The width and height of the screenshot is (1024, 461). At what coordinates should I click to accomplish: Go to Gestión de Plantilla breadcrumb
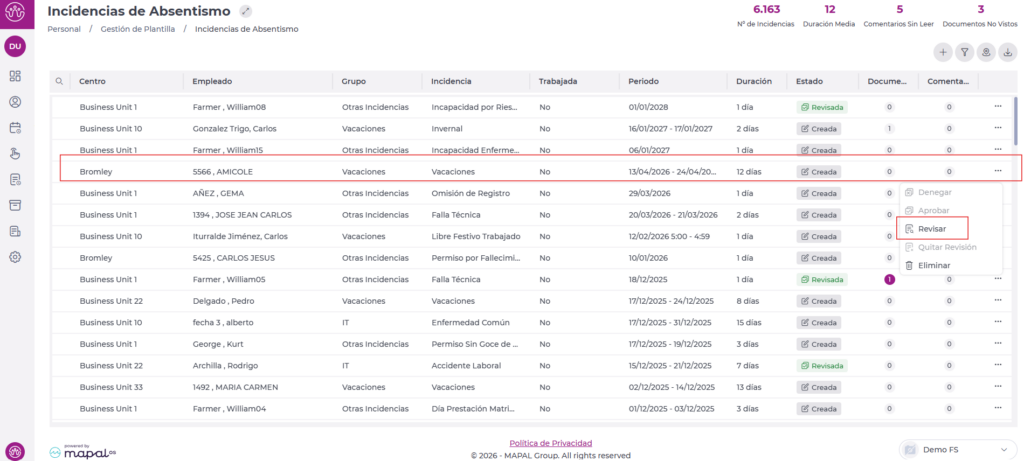137,29
